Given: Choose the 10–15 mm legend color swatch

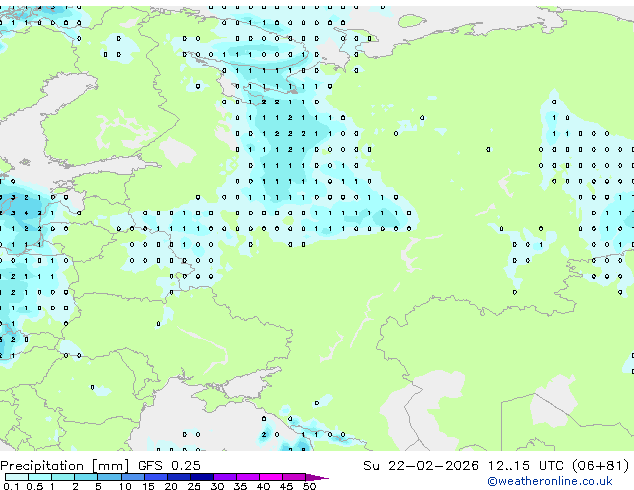Looking at the screenshot, I should click(132, 477).
